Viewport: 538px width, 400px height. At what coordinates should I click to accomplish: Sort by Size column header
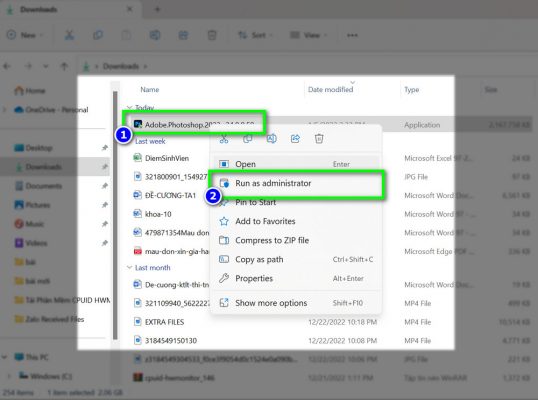491,90
